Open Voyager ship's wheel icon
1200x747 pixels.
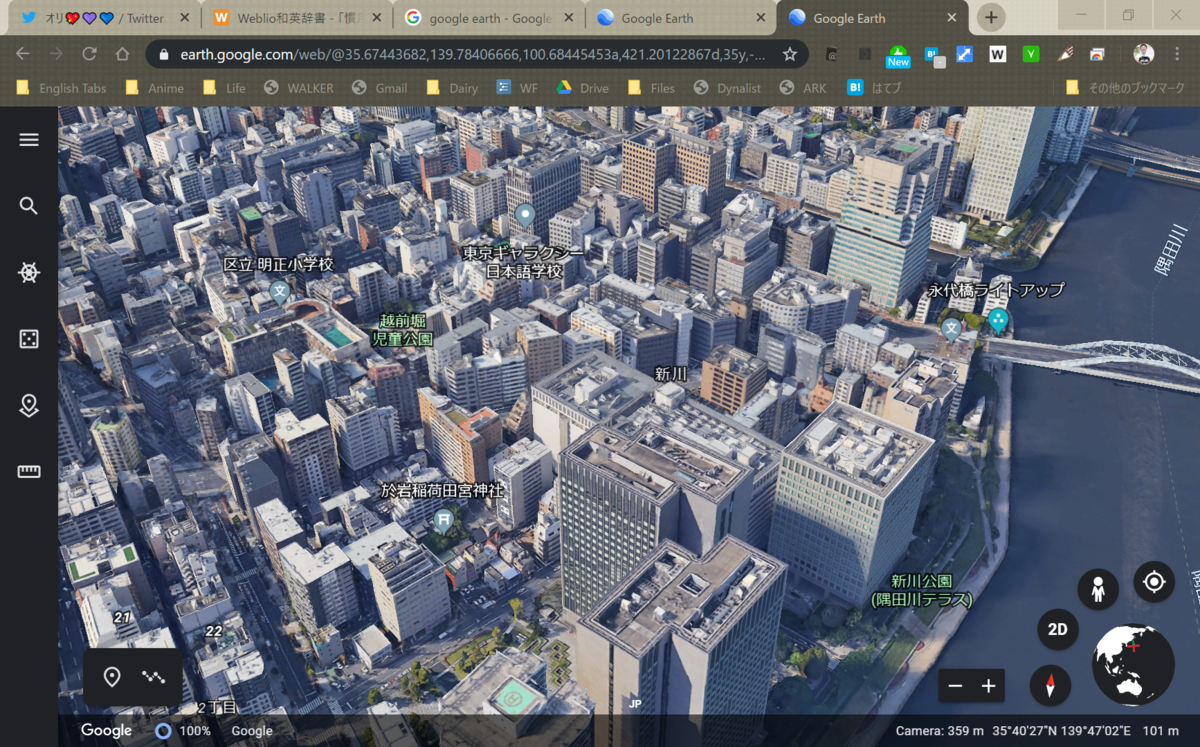29,273
